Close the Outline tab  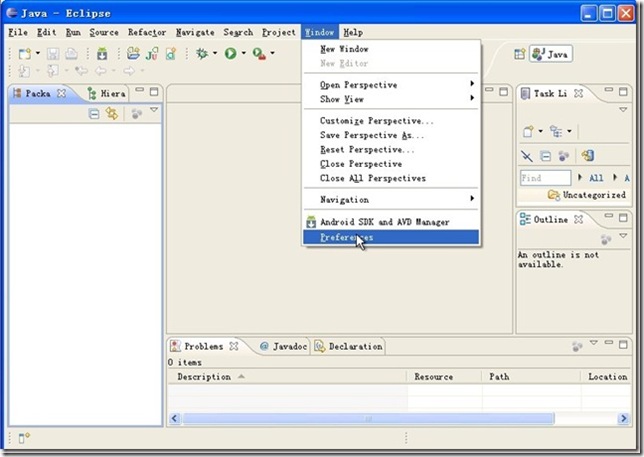coord(578,220)
